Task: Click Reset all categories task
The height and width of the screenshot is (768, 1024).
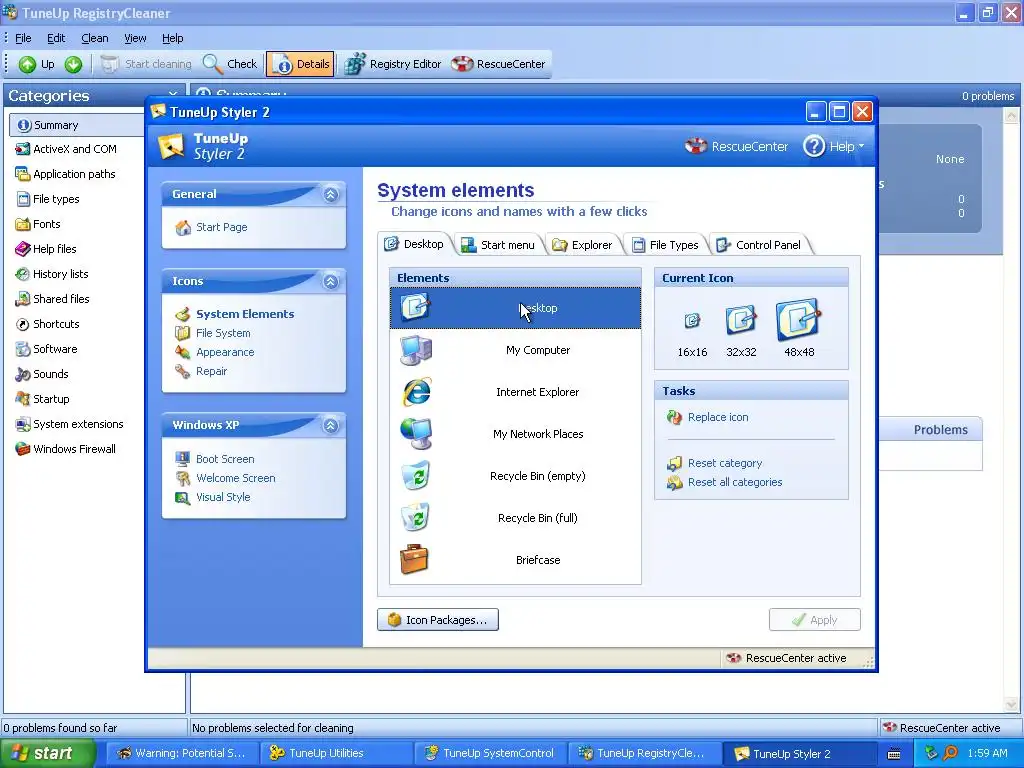Action: coord(724,482)
